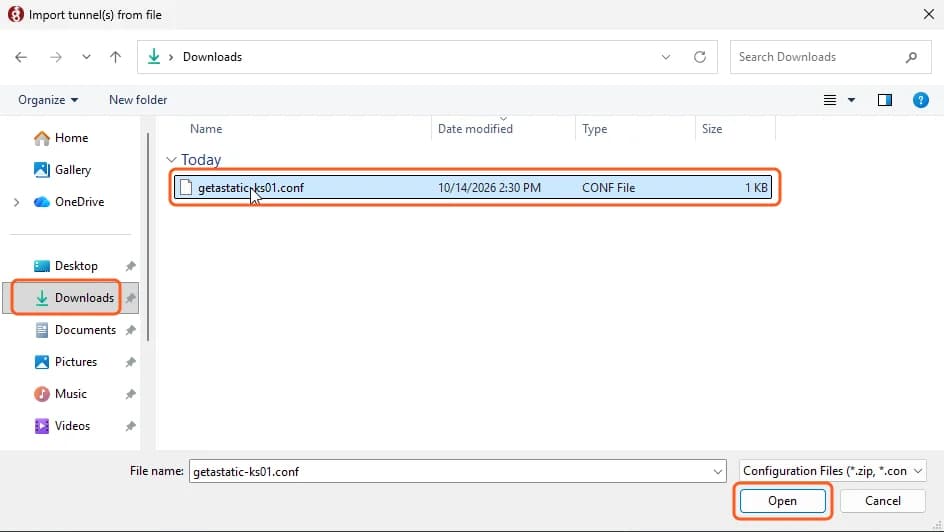Image resolution: width=944 pixels, height=532 pixels.
Task: Click pin icon next to Music
Action: point(130,394)
